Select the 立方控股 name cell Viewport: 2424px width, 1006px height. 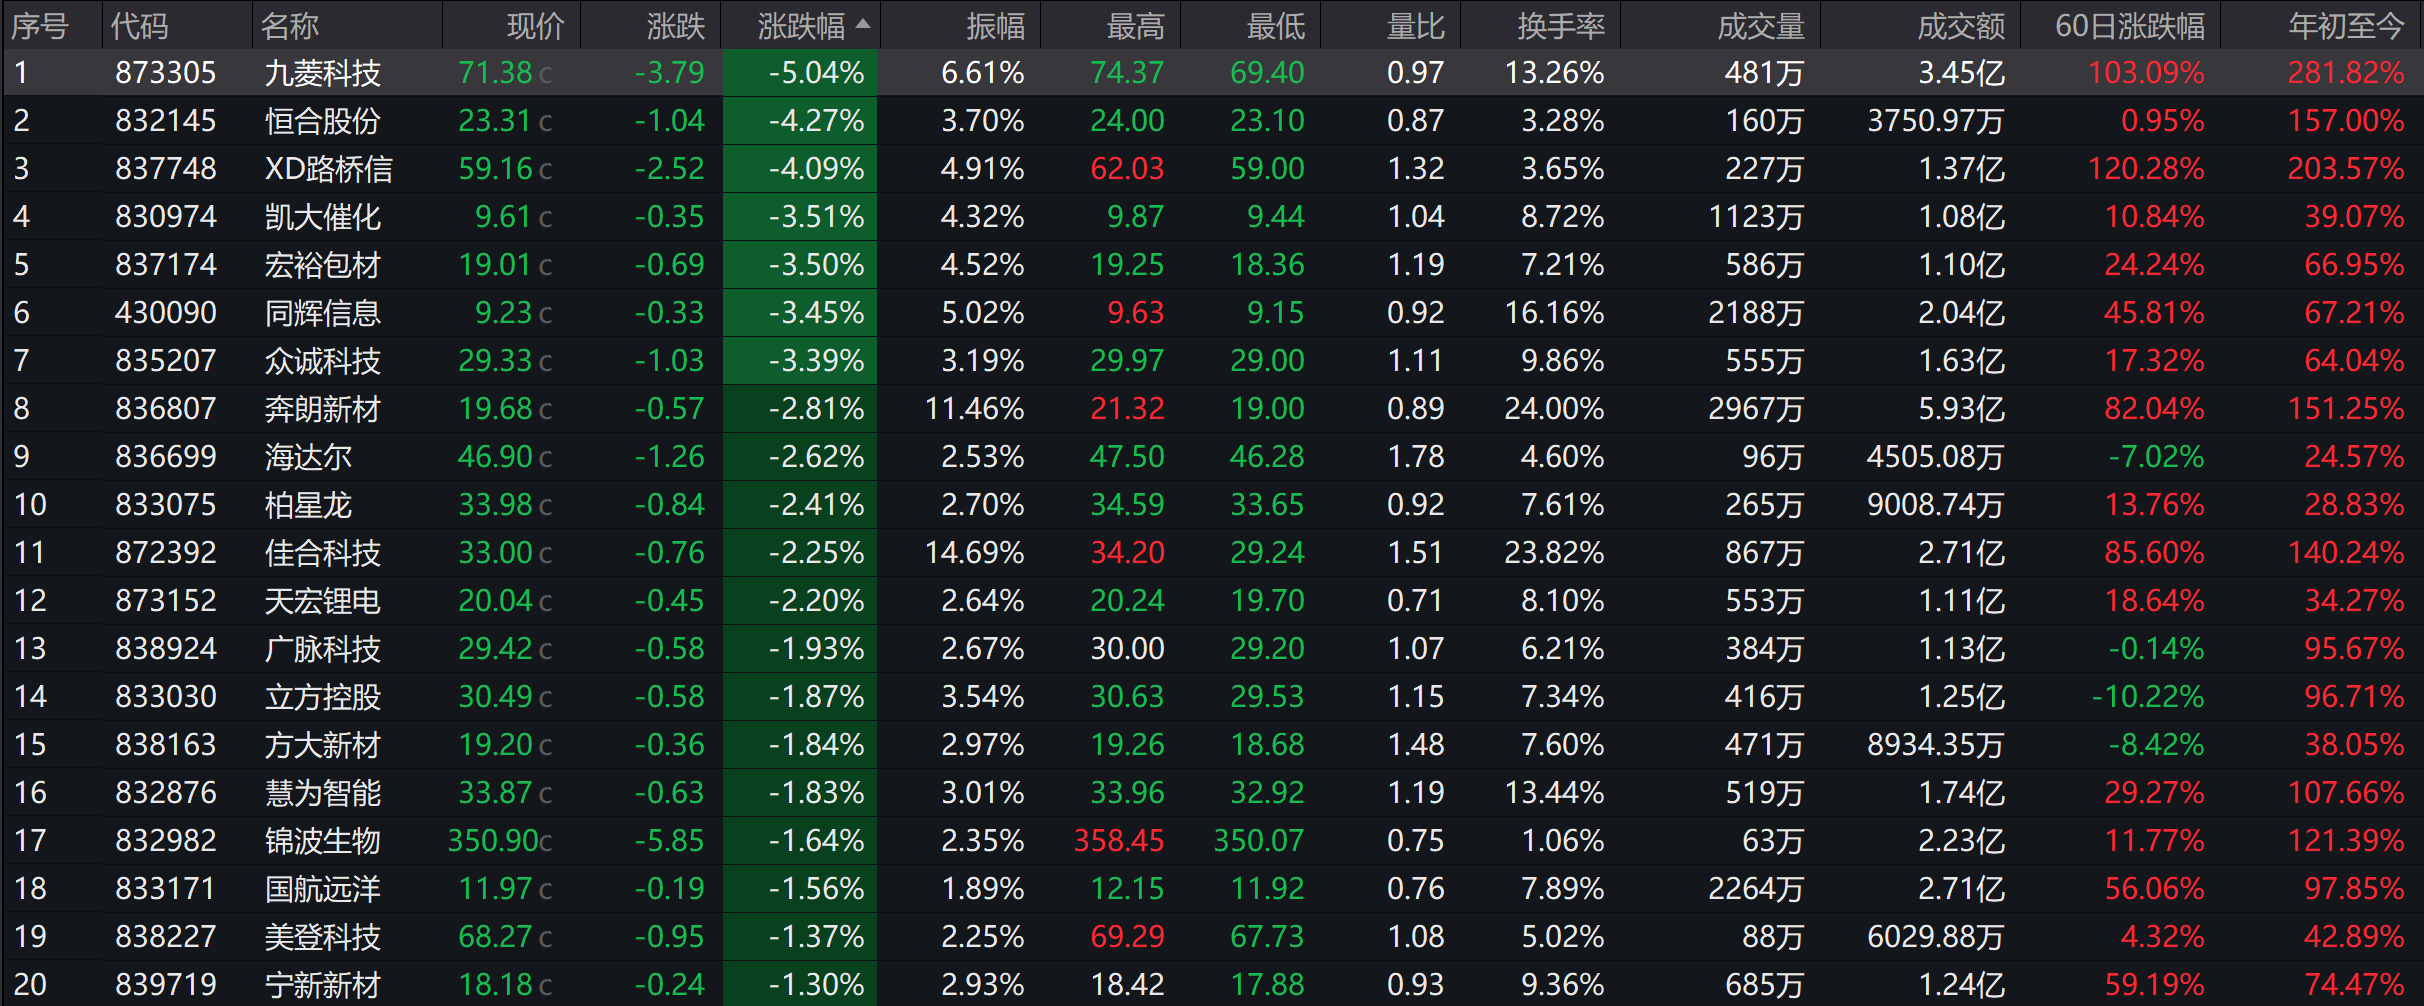323,697
